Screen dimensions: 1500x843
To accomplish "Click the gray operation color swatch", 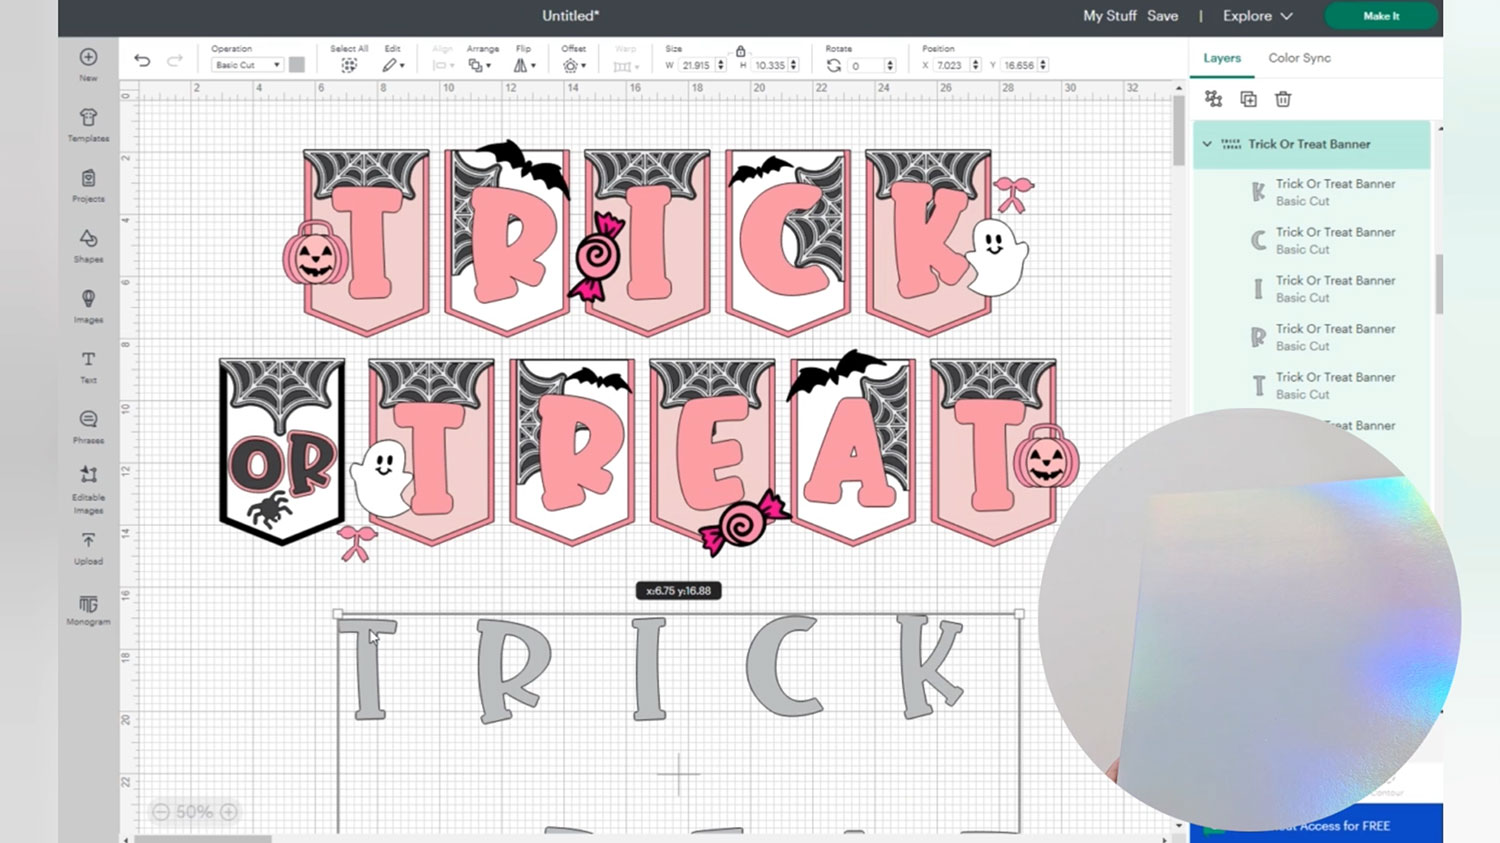I will (297, 65).
